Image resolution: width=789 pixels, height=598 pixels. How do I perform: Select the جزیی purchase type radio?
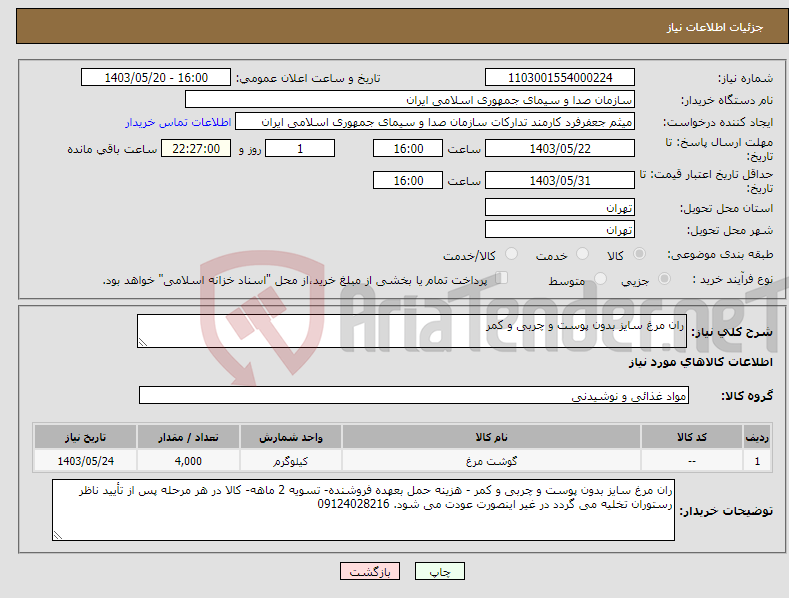coord(664,279)
